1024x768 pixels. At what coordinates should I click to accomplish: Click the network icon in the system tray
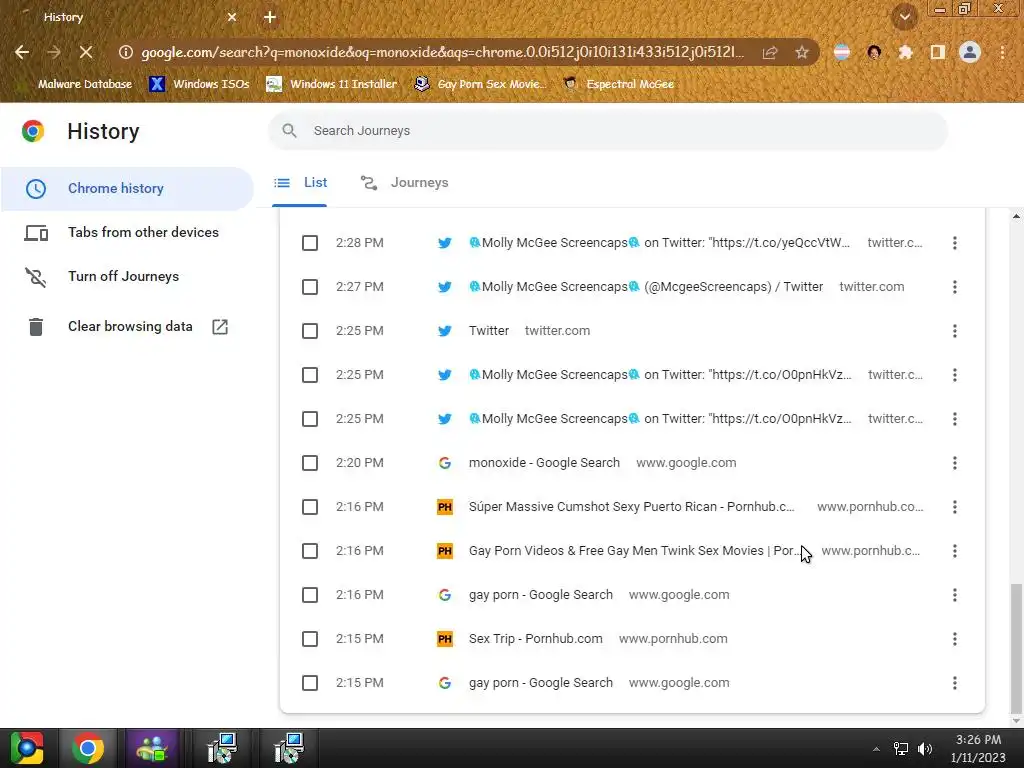pos(901,748)
